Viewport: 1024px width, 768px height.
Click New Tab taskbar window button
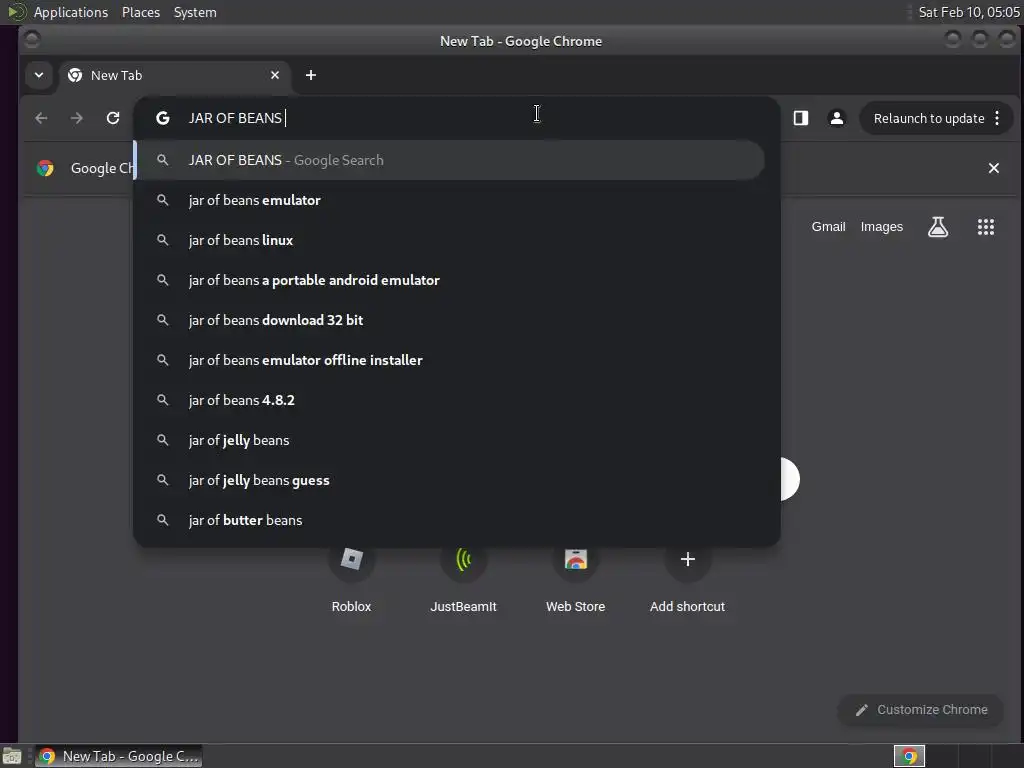118,756
